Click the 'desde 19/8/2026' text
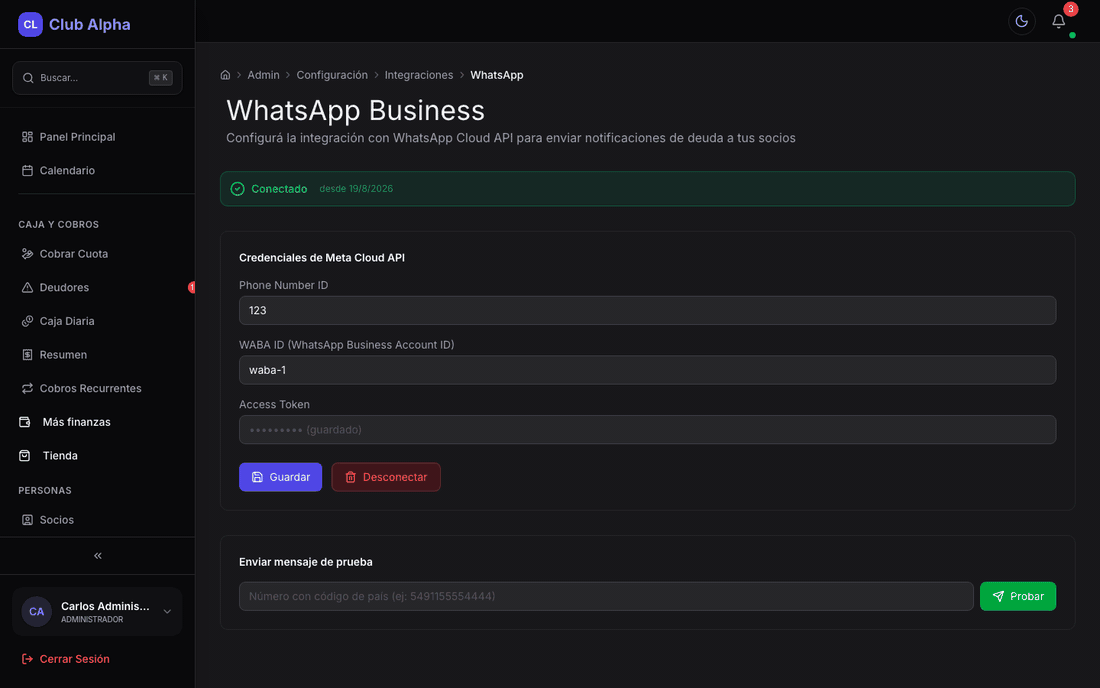Image resolution: width=1100 pixels, height=688 pixels. (356, 189)
